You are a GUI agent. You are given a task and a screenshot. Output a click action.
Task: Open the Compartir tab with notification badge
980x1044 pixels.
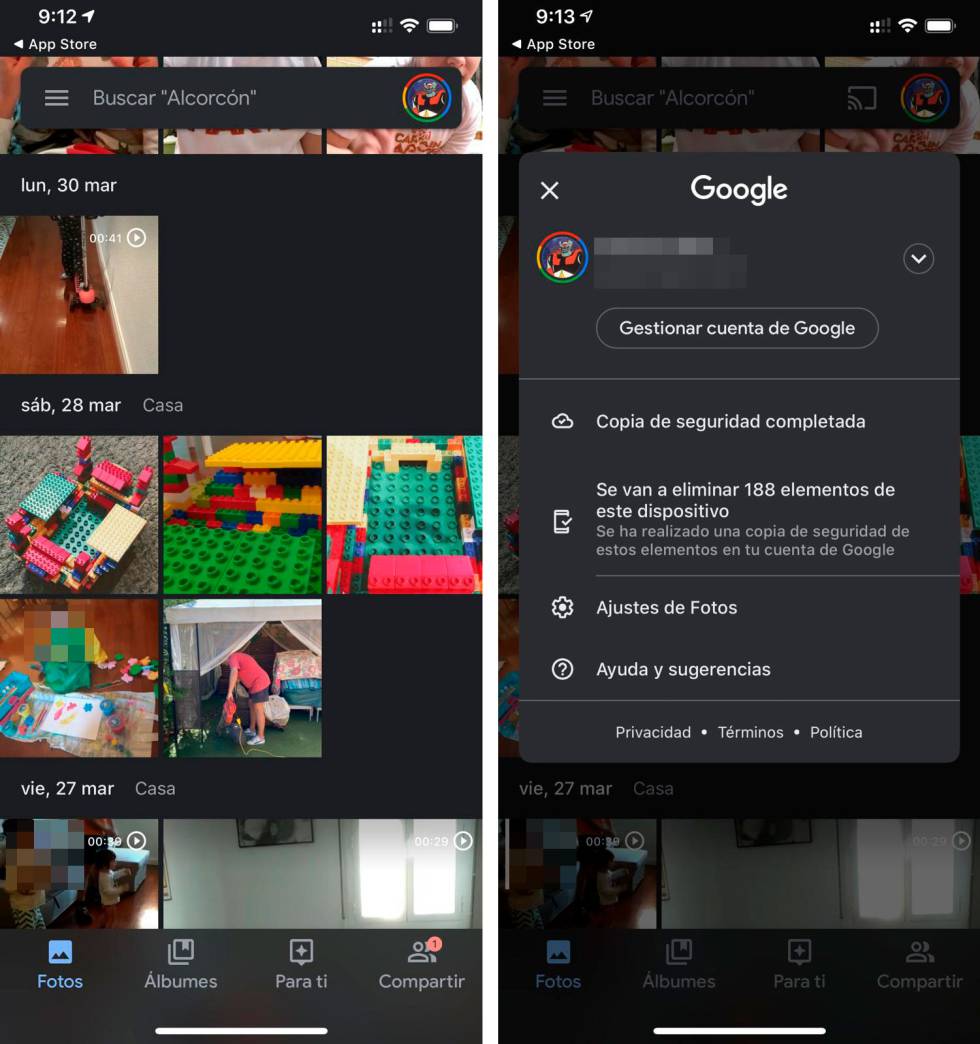tap(421, 965)
